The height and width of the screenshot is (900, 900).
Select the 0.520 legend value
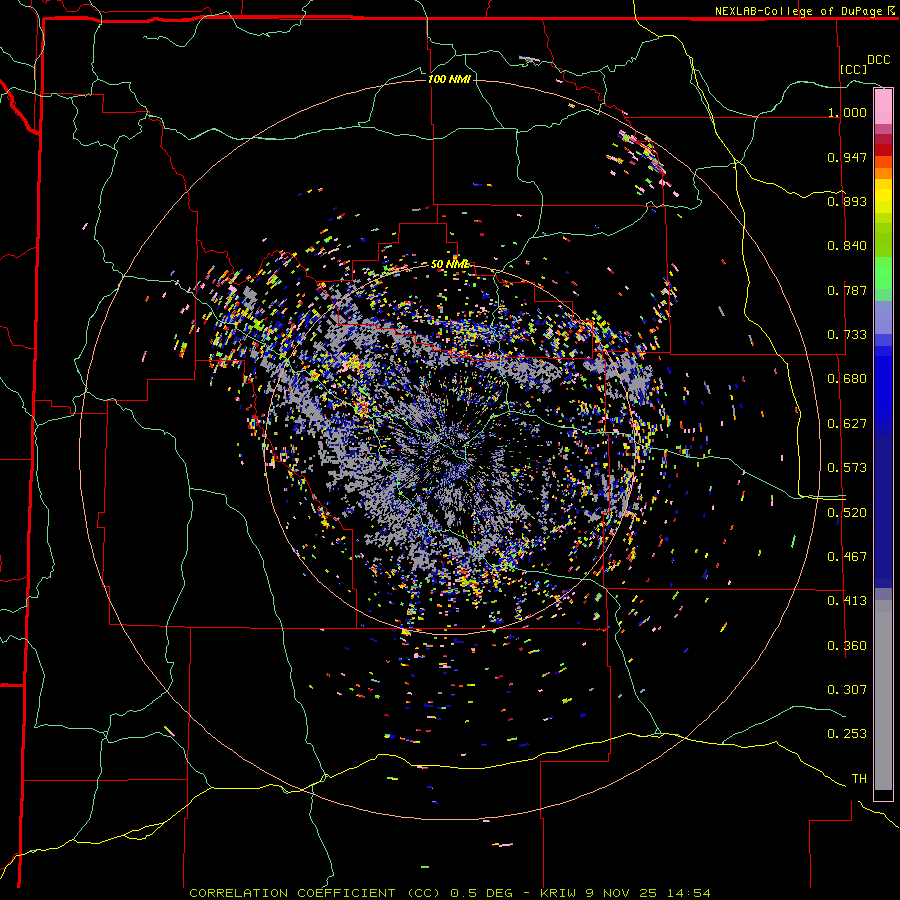pyautogui.click(x=847, y=513)
